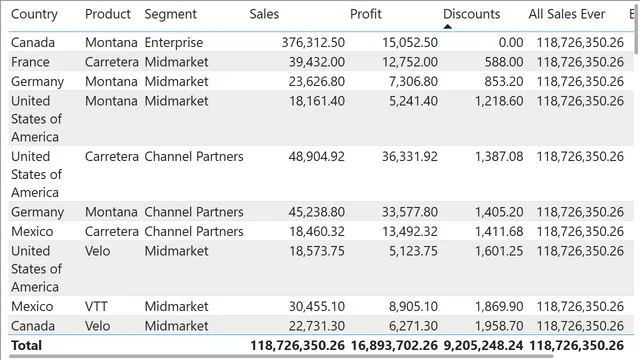640x360 pixels.
Task: Select profit value 36,331.92
Action: point(410,156)
